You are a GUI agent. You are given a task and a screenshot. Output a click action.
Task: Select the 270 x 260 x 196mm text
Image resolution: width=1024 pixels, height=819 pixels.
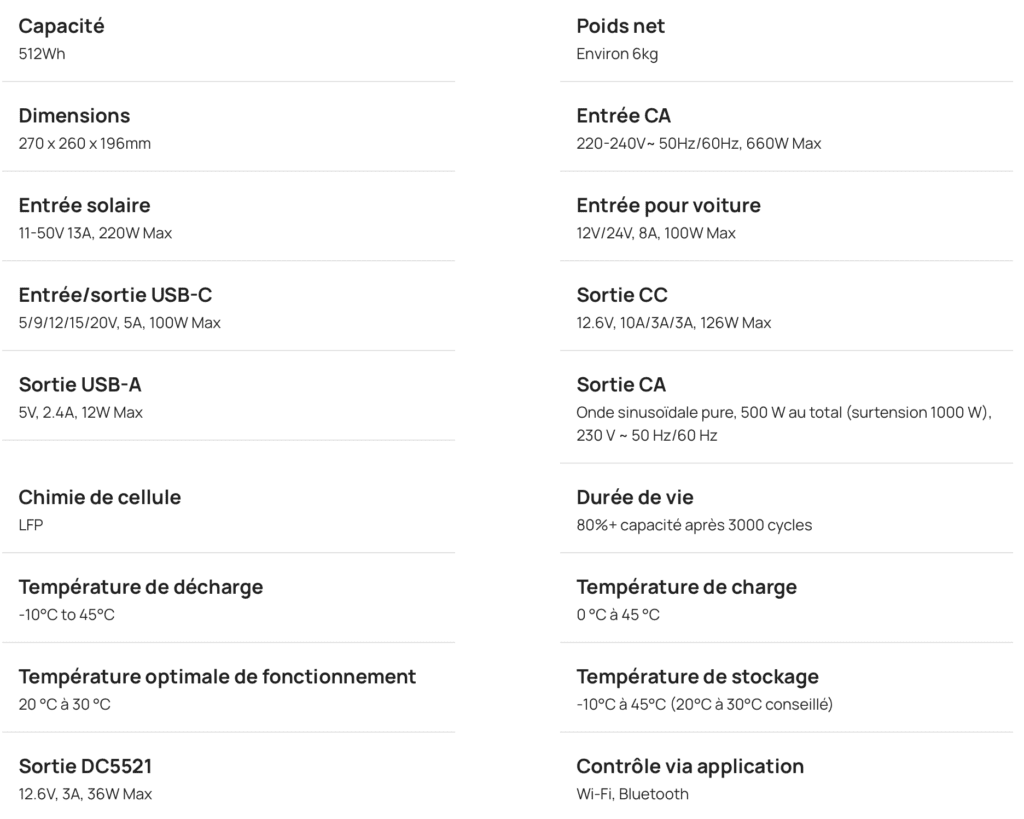[x=85, y=144]
